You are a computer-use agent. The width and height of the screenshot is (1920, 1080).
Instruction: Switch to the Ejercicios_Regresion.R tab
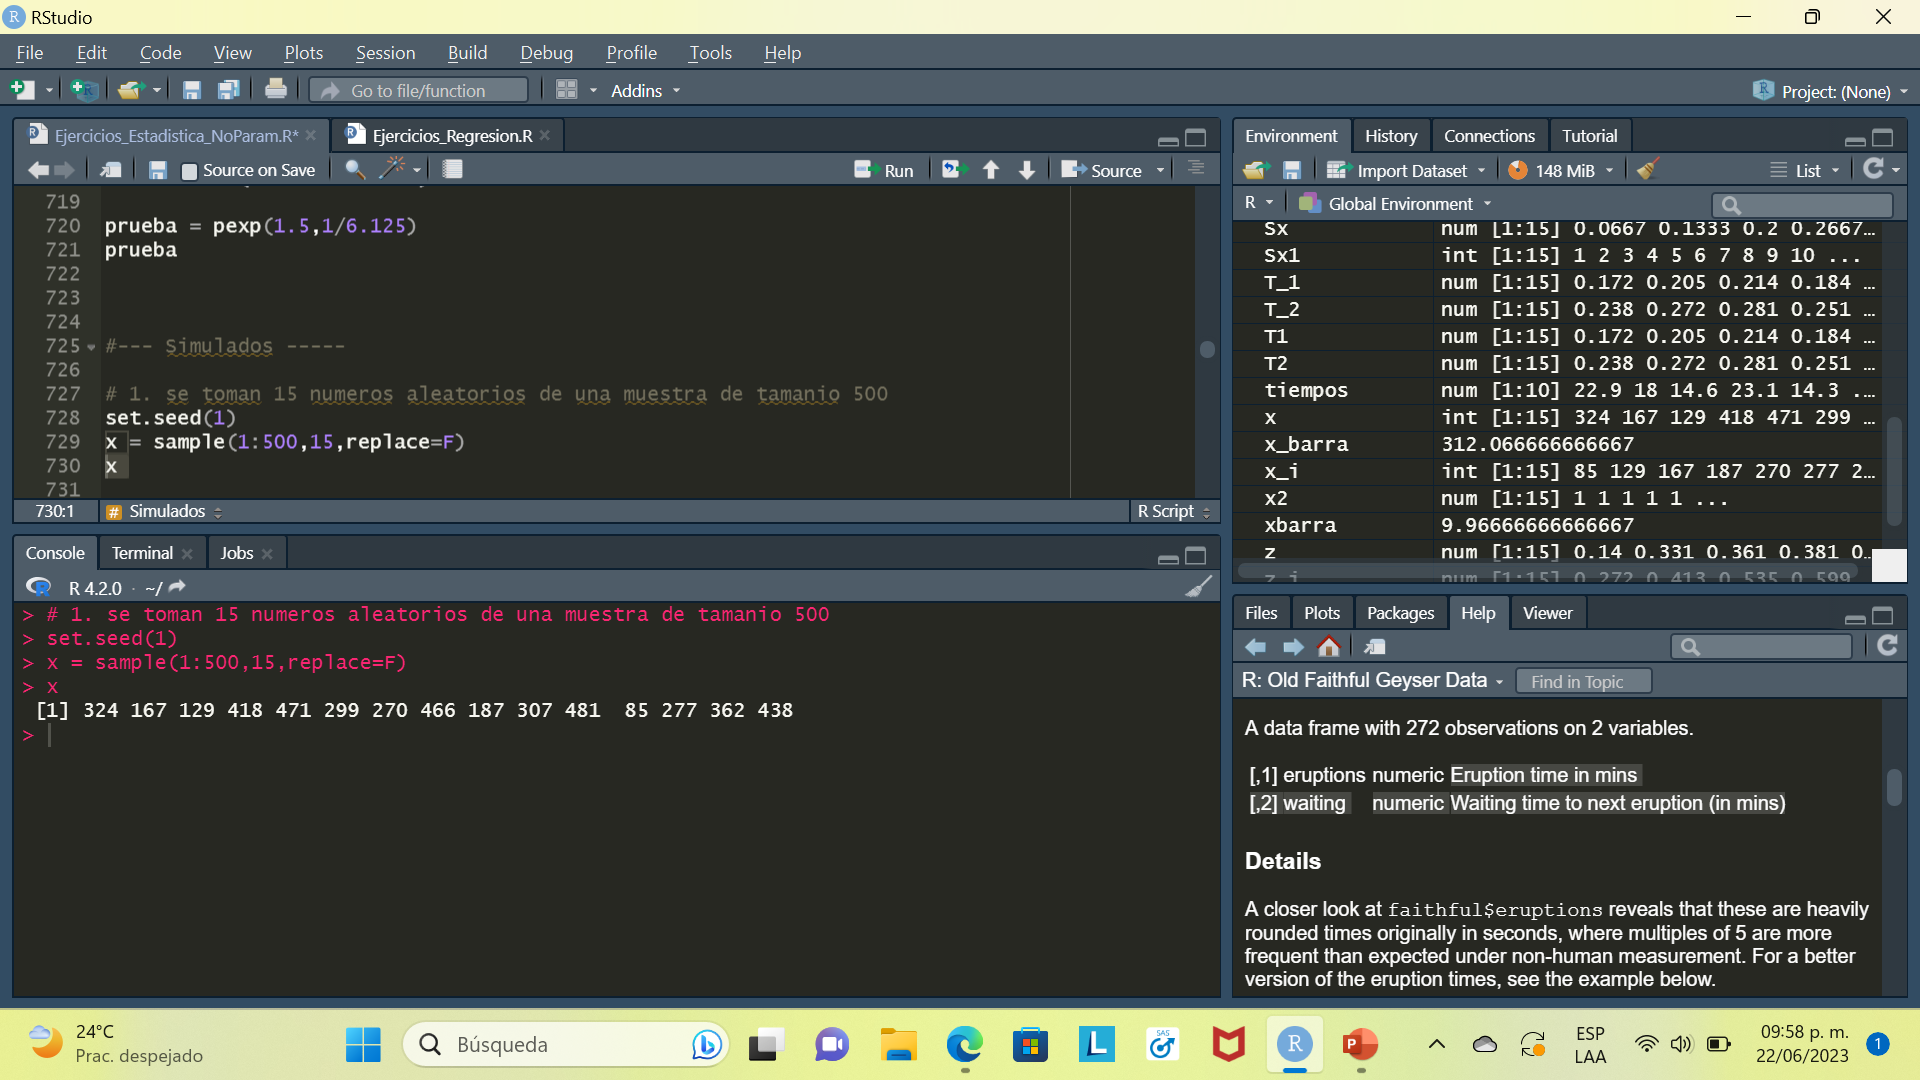click(x=451, y=135)
